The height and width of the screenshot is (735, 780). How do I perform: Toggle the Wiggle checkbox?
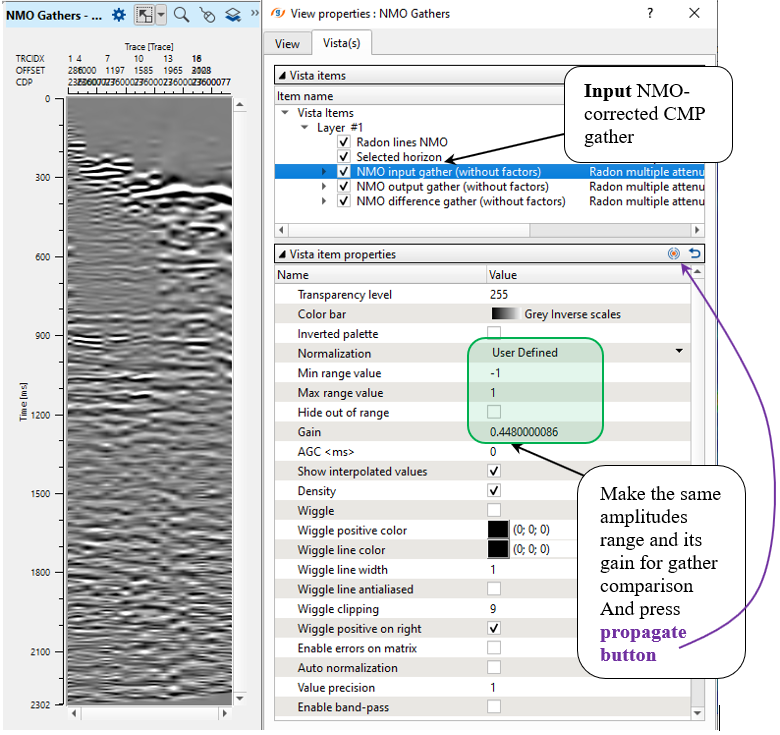(x=493, y=511)
